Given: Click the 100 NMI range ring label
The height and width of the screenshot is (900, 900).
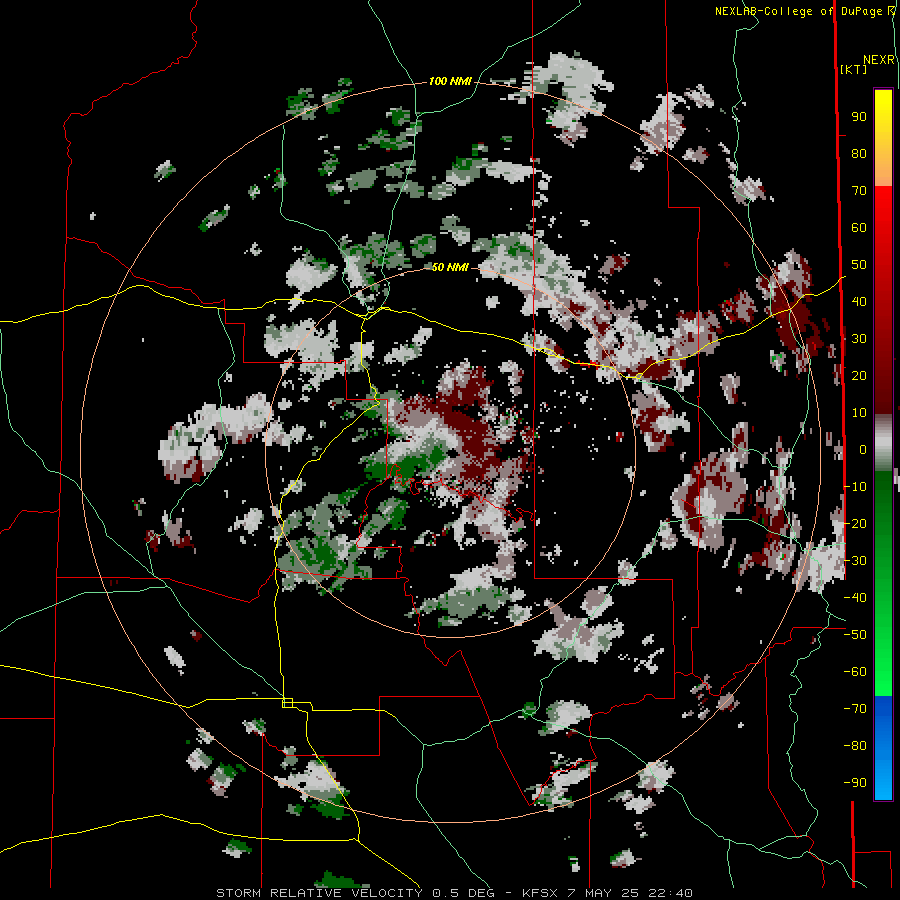Looking at the screenshot, I should pos(450,81).
